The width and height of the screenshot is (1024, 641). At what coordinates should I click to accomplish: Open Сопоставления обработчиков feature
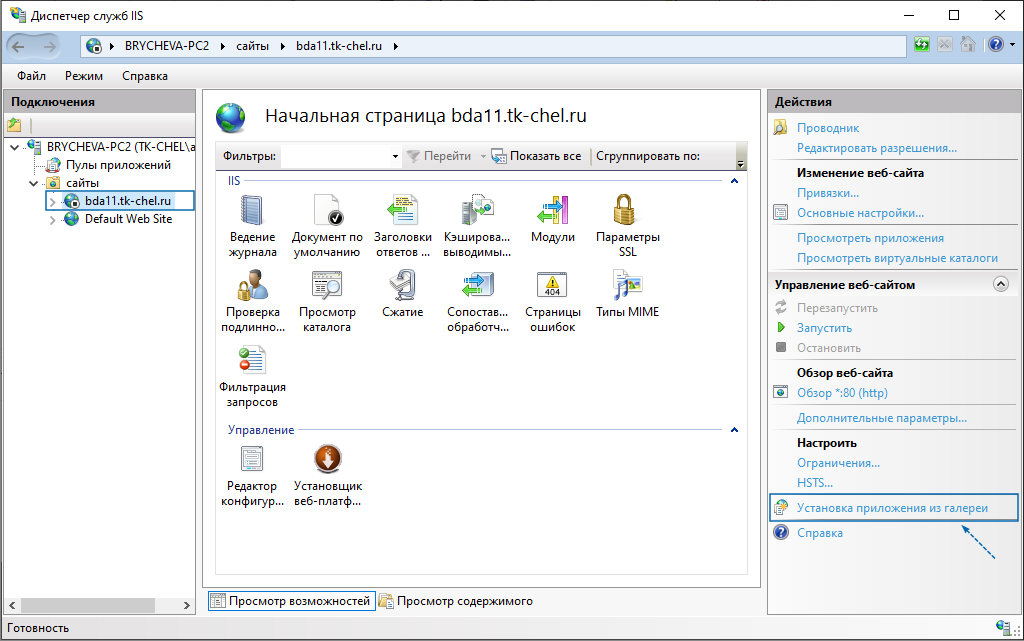pos(477,301)
